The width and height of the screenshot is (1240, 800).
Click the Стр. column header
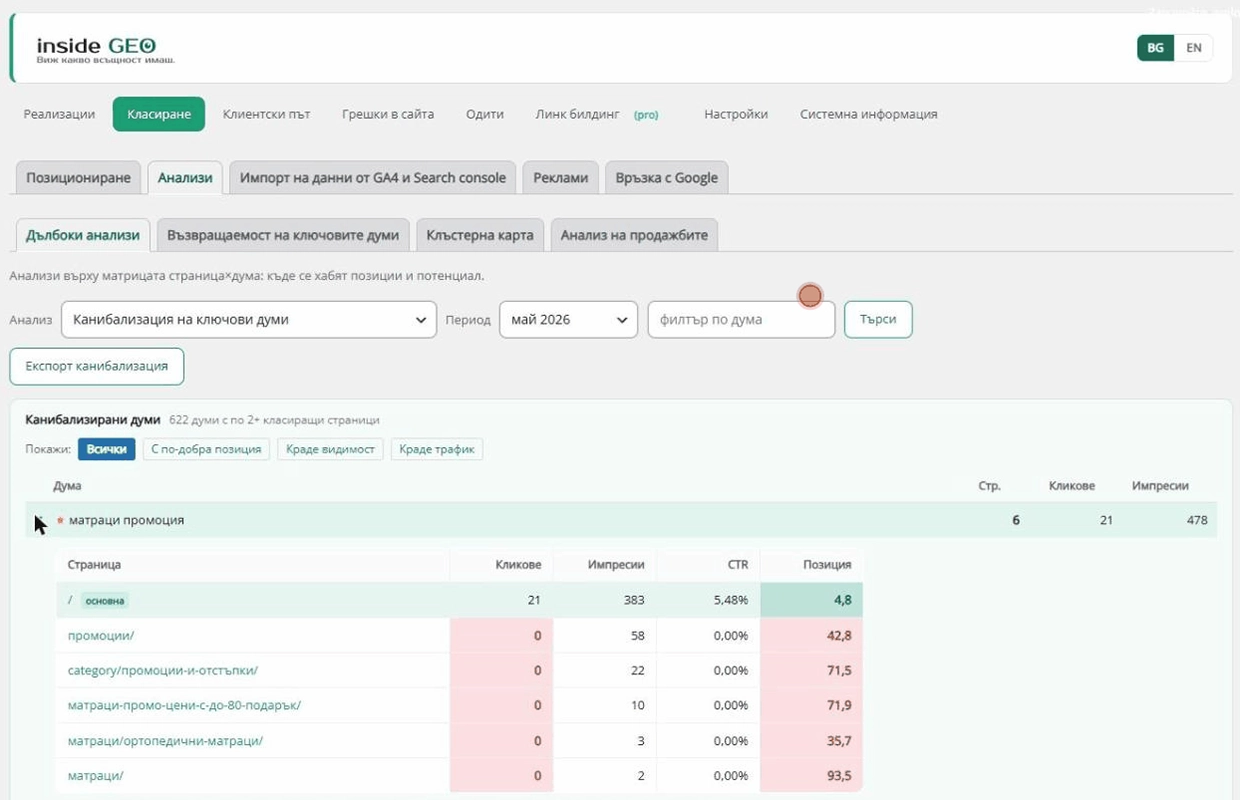point(989,486)
